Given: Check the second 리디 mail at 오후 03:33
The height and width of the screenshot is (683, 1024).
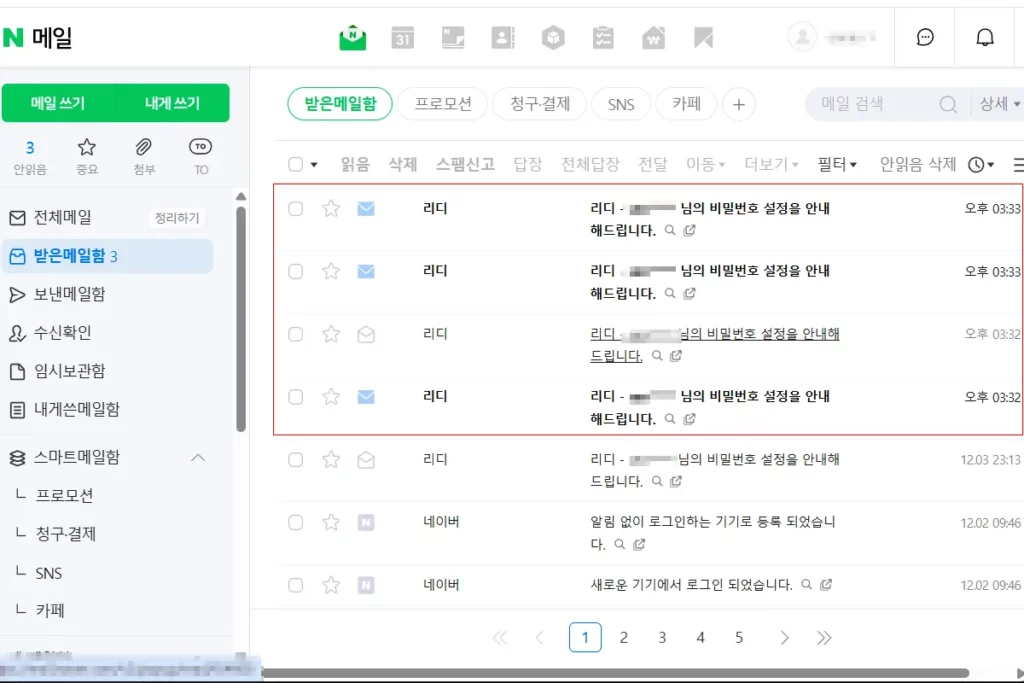Looking at the screenshot, I should [x=296, y=271].
